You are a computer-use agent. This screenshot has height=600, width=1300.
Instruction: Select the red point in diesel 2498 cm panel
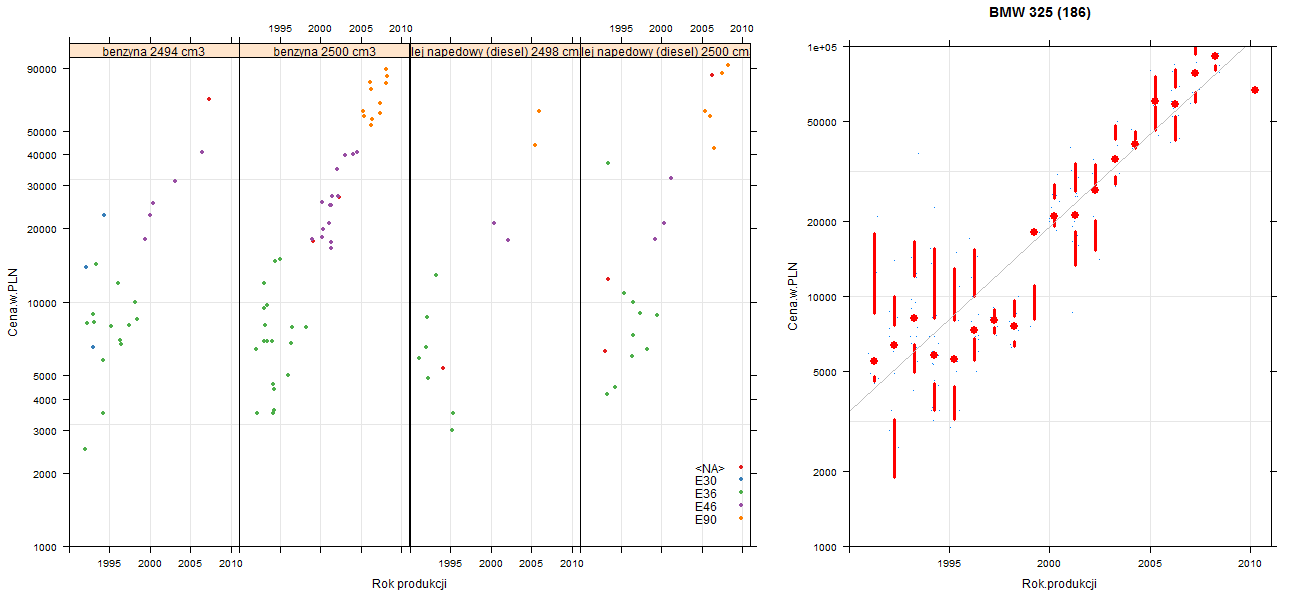pos(443,368)
